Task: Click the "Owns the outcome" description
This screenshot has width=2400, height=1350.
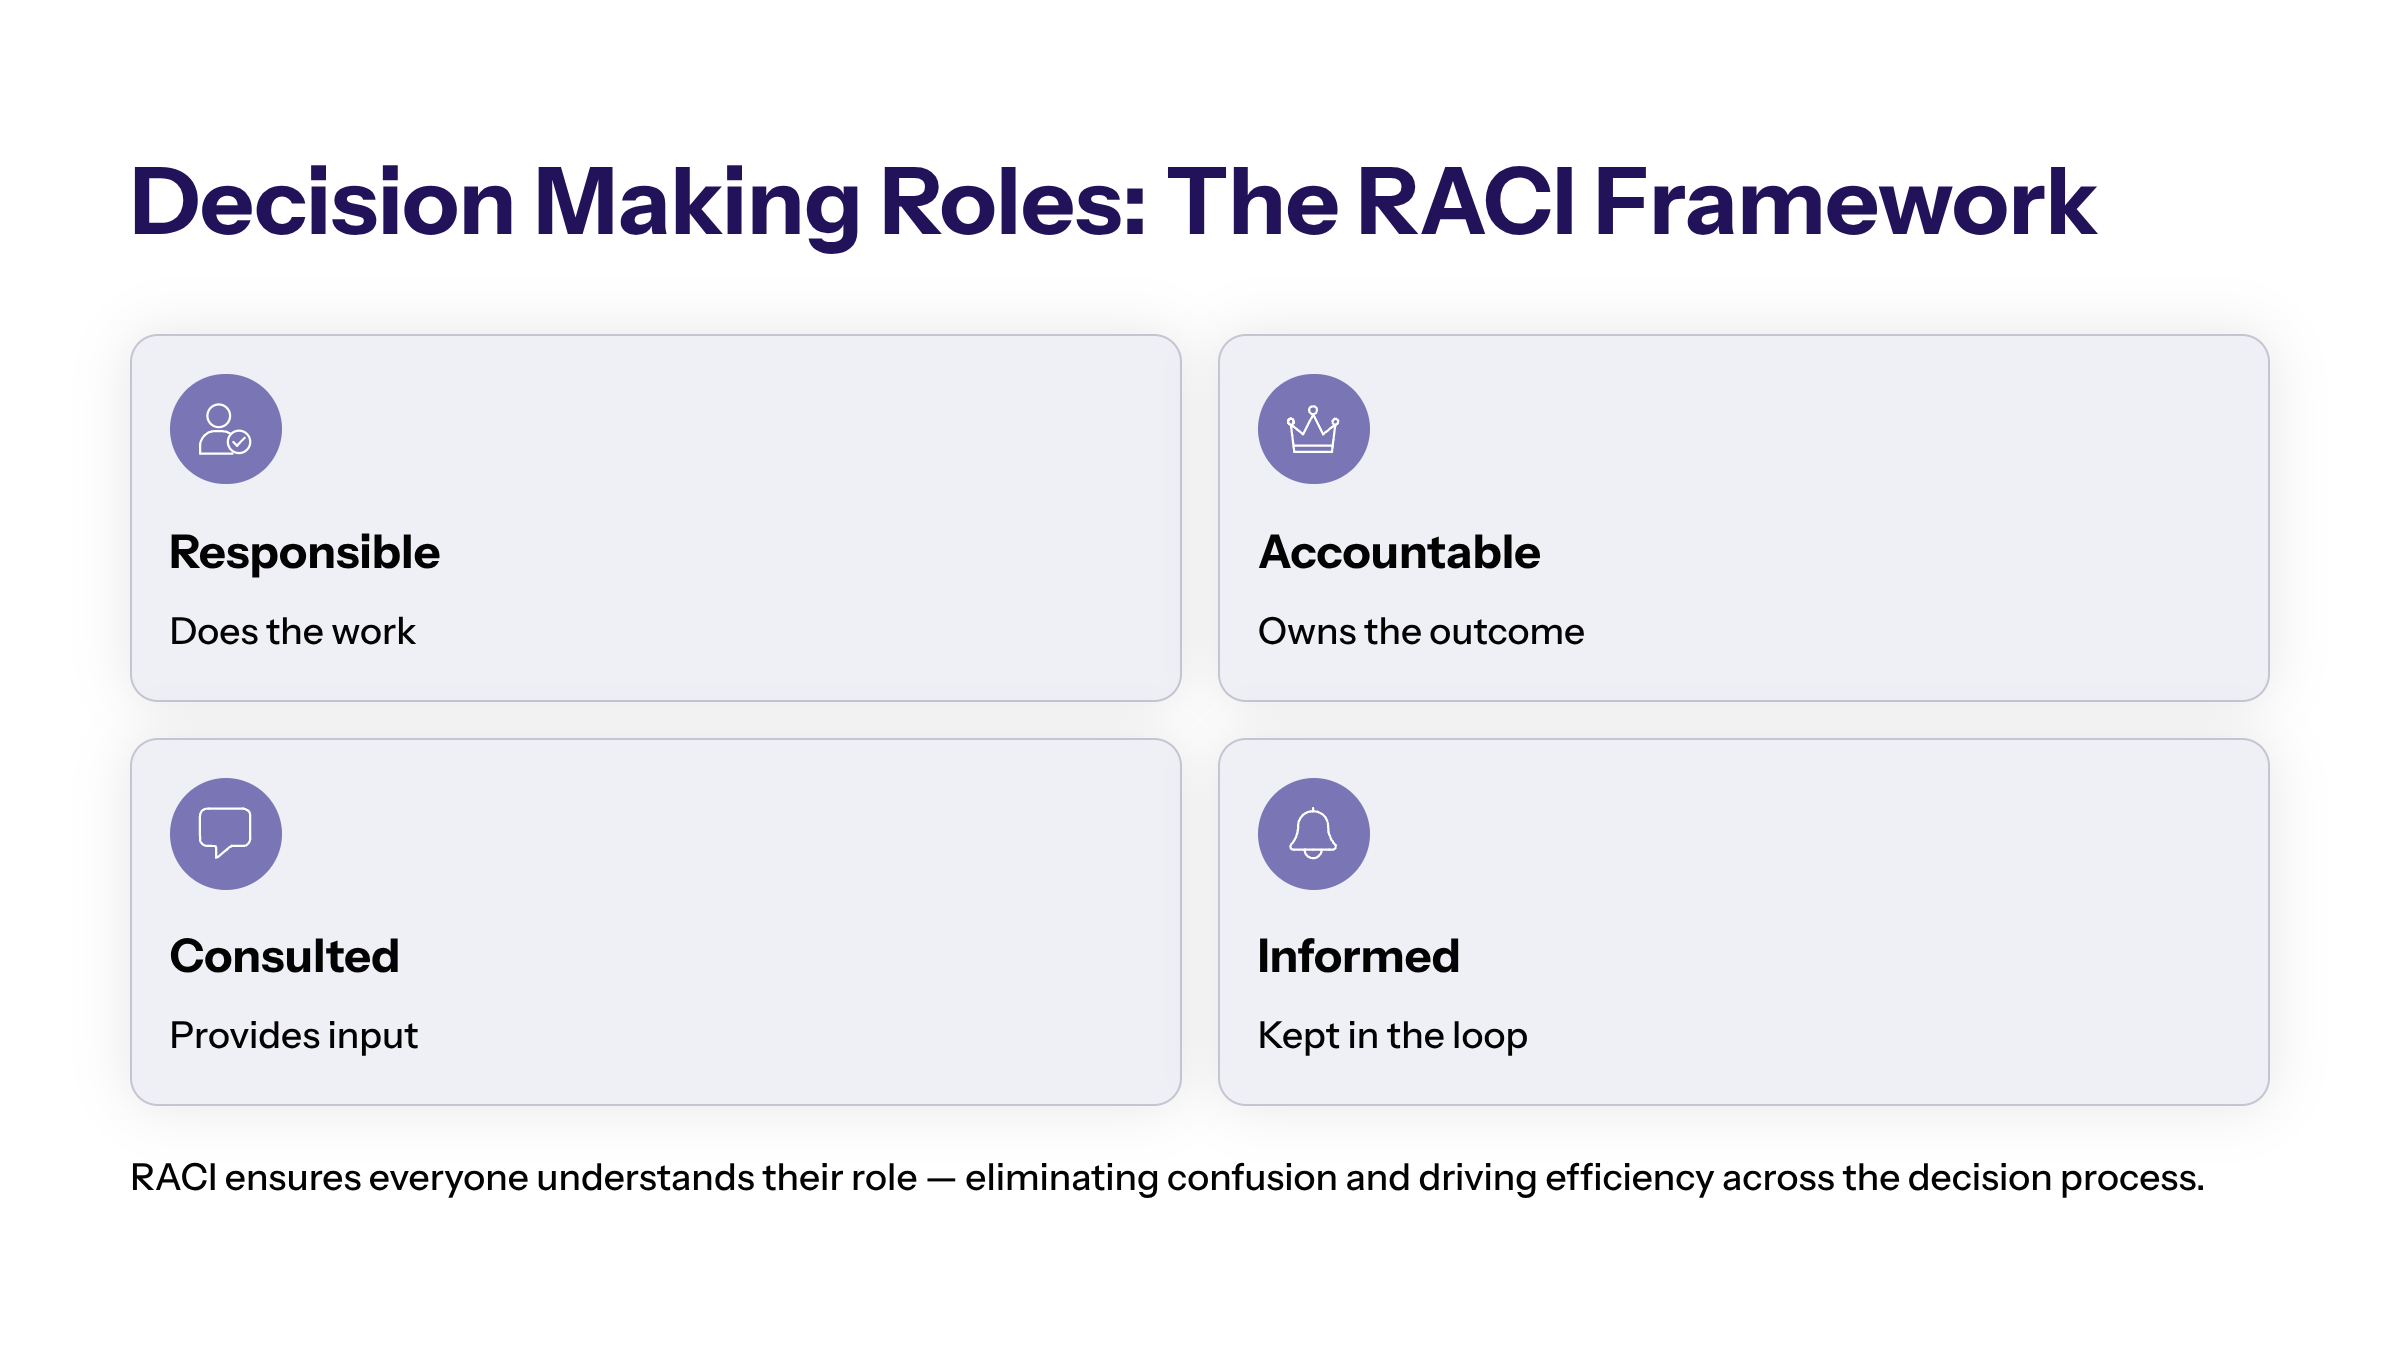Action: point(1420,632)
